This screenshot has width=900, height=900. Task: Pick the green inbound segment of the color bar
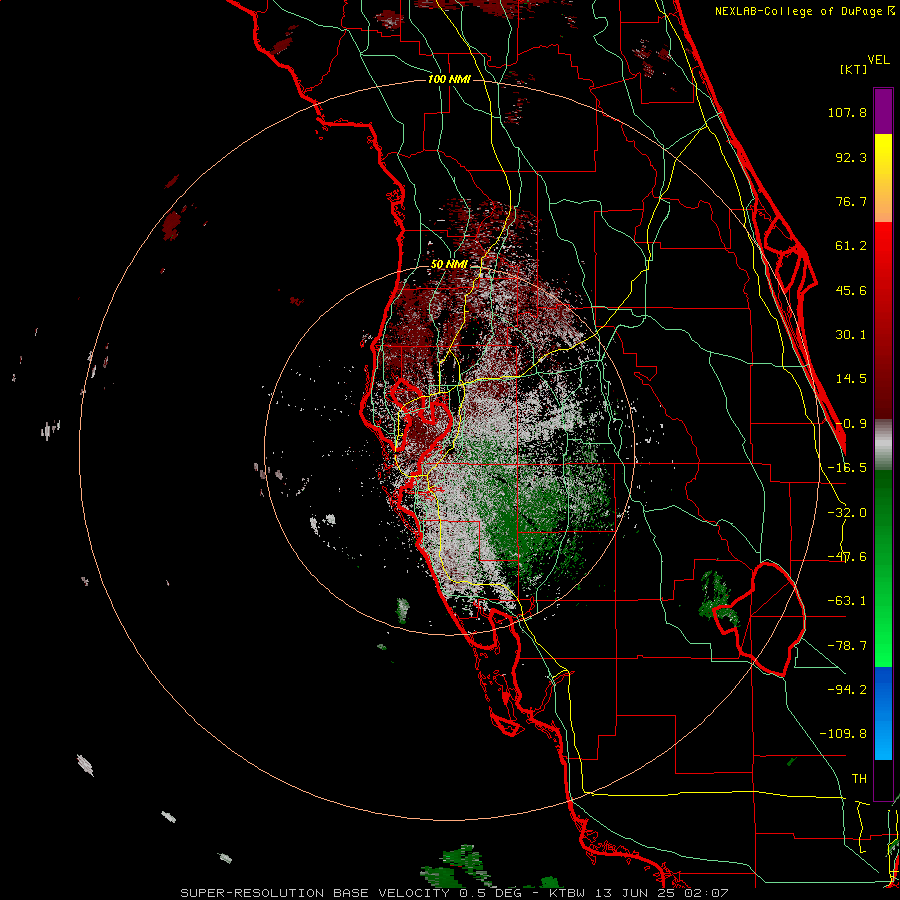tap(883, 568)
